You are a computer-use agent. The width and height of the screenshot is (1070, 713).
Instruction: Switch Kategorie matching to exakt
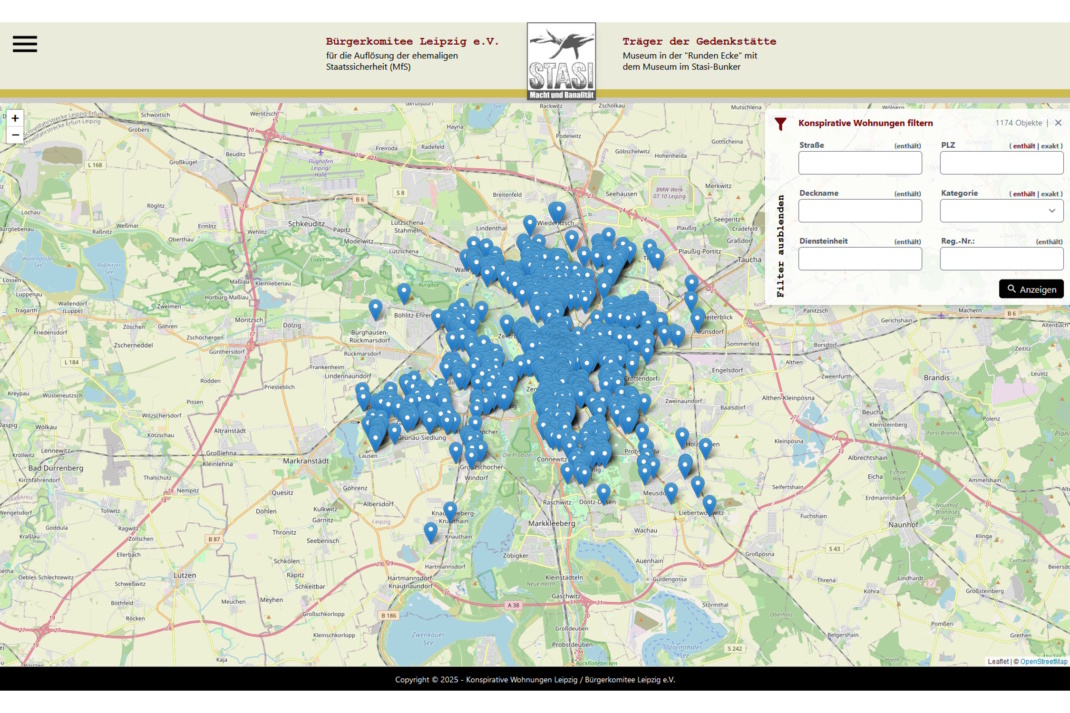tap(1050, 194)
